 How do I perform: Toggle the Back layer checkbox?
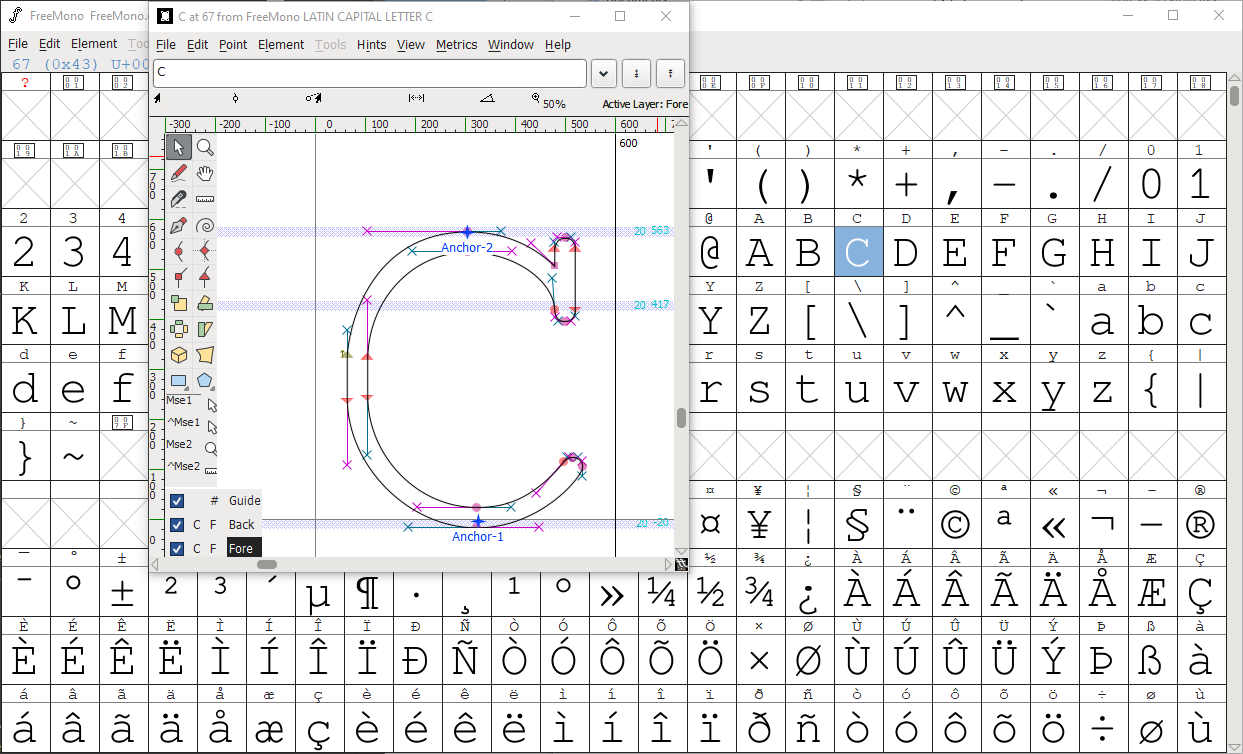pos(177,524)
